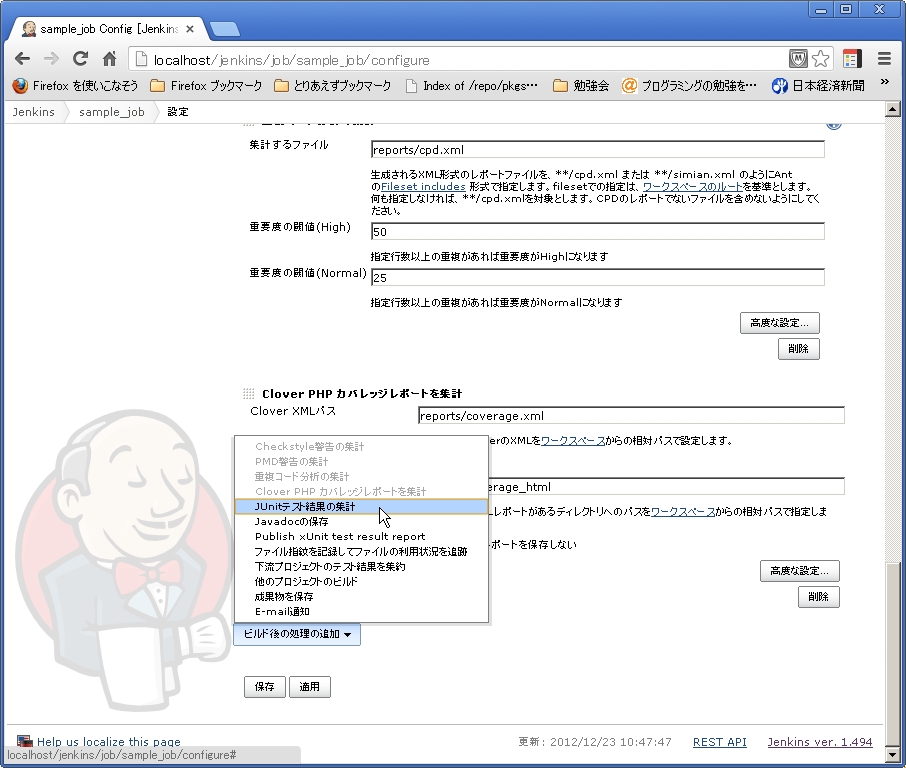Image resolution: width=906 pixels, height=768 pixels.
Task: Open a new browser tab
Action: point(225,29)
